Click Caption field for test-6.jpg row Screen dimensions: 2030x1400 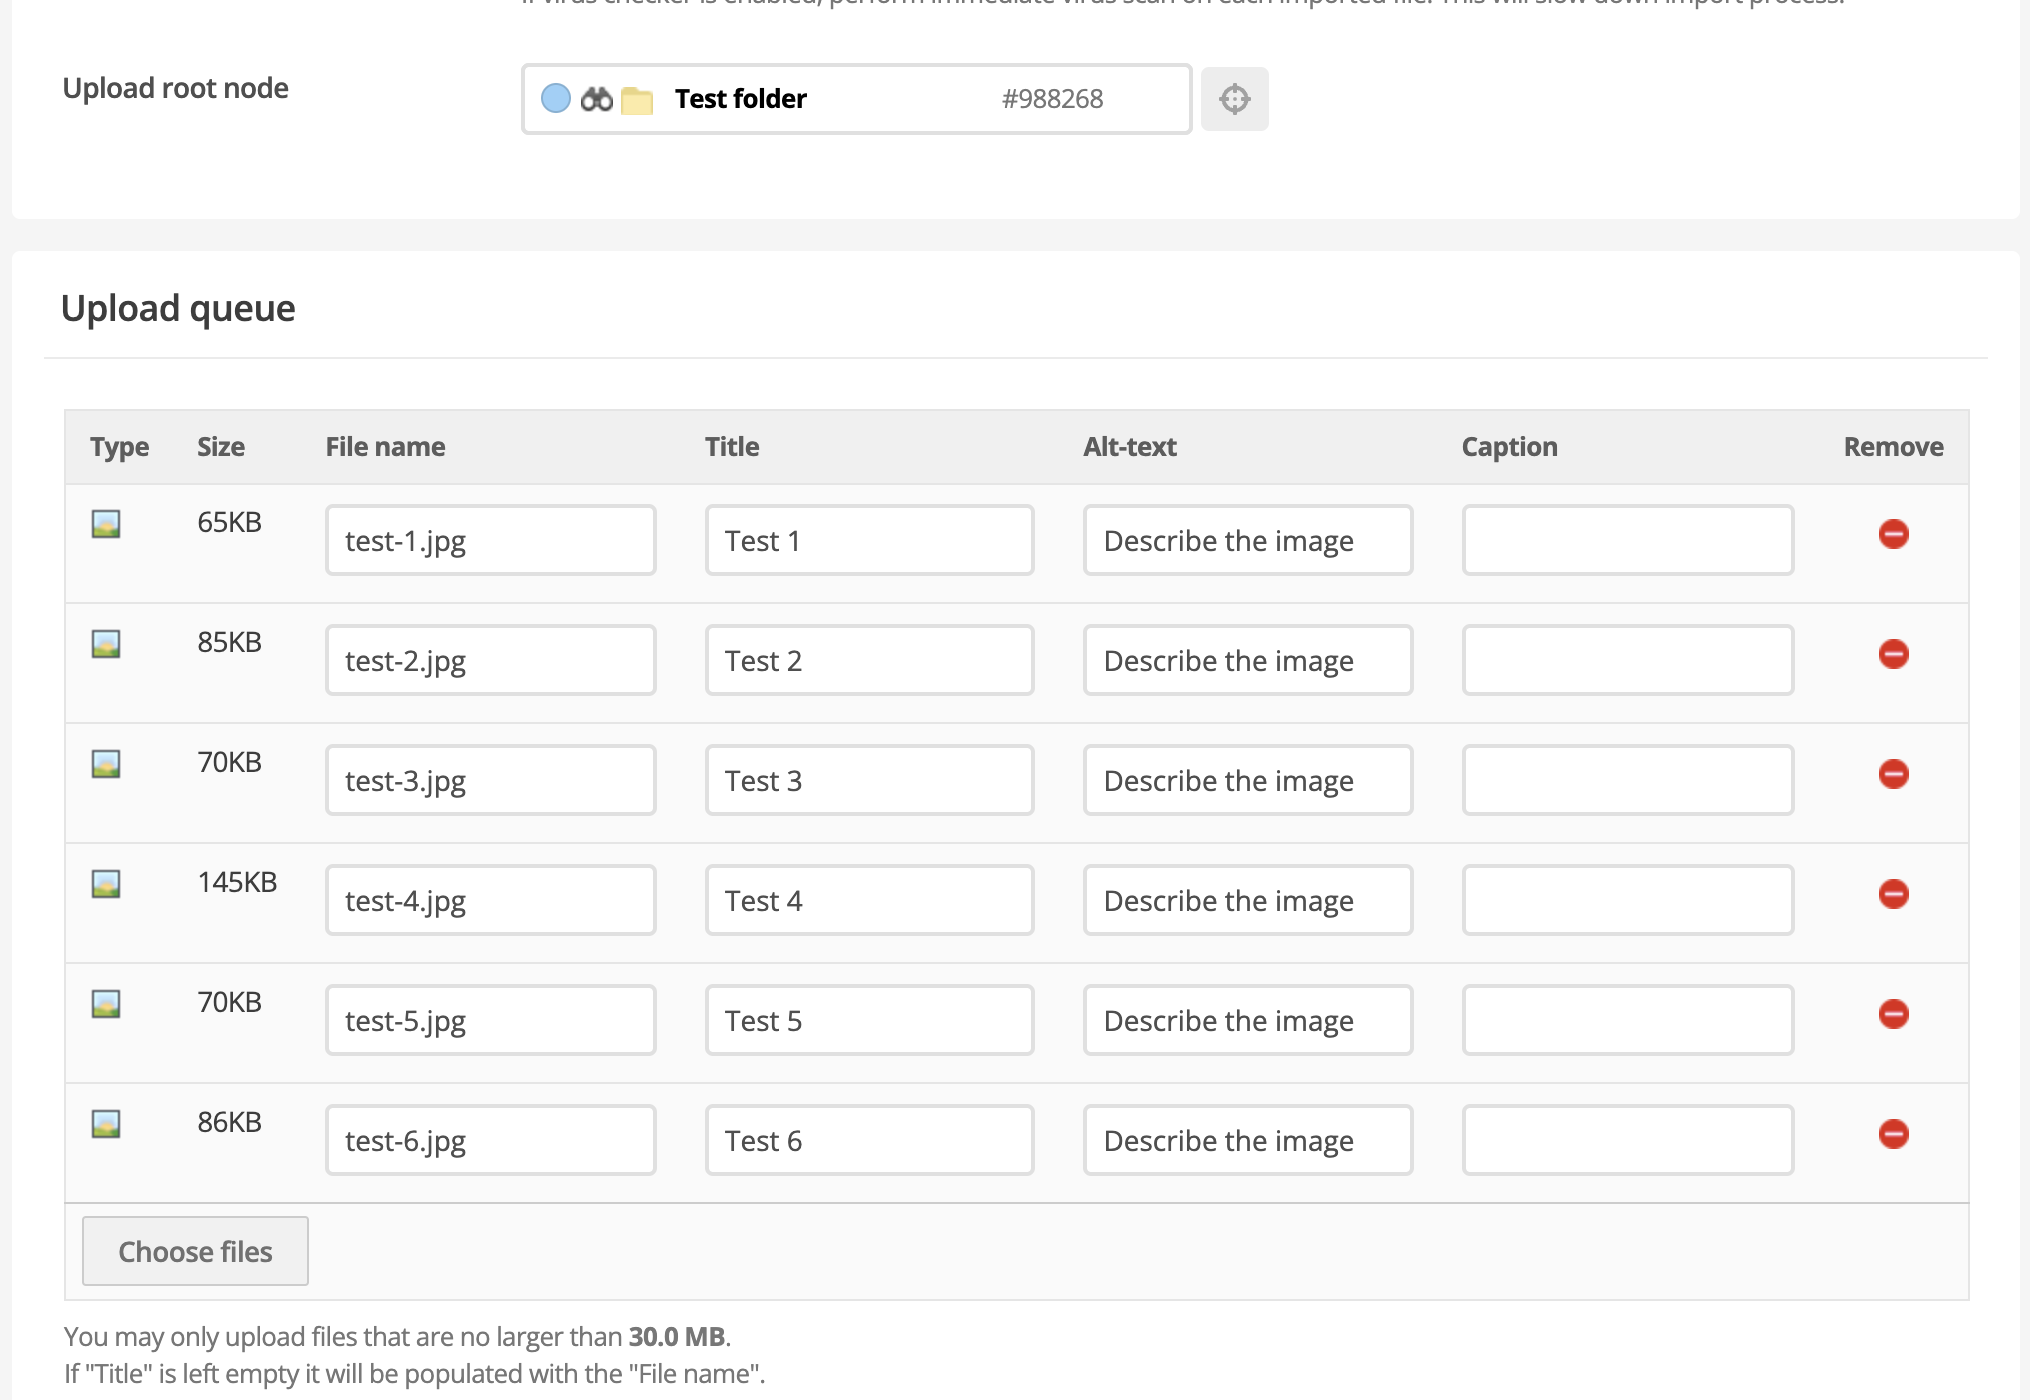point(1627,1140)
